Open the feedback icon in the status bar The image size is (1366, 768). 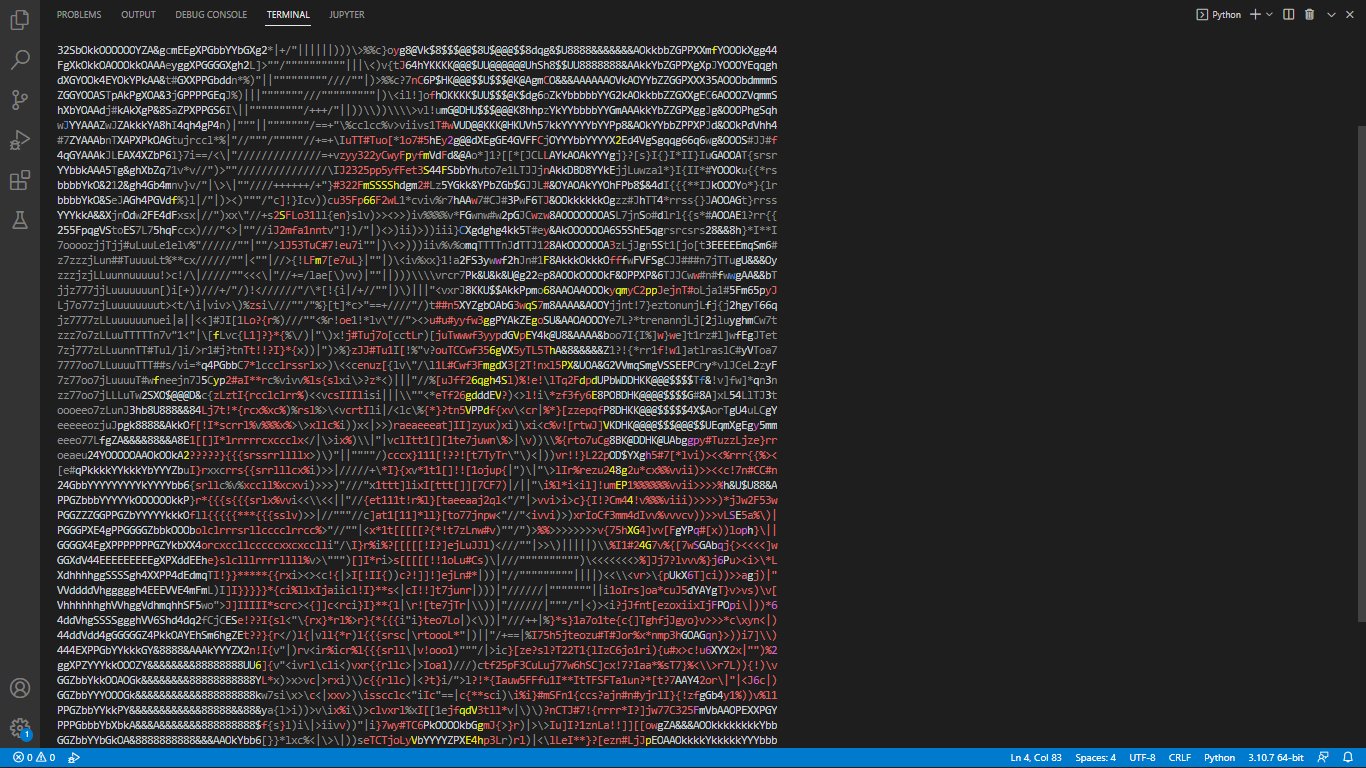click(x=1323, y=758)
